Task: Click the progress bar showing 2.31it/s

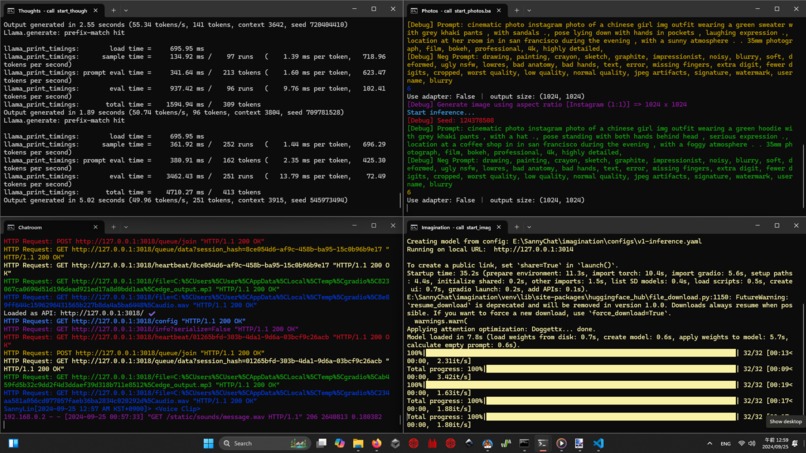Action: point(581,353)
